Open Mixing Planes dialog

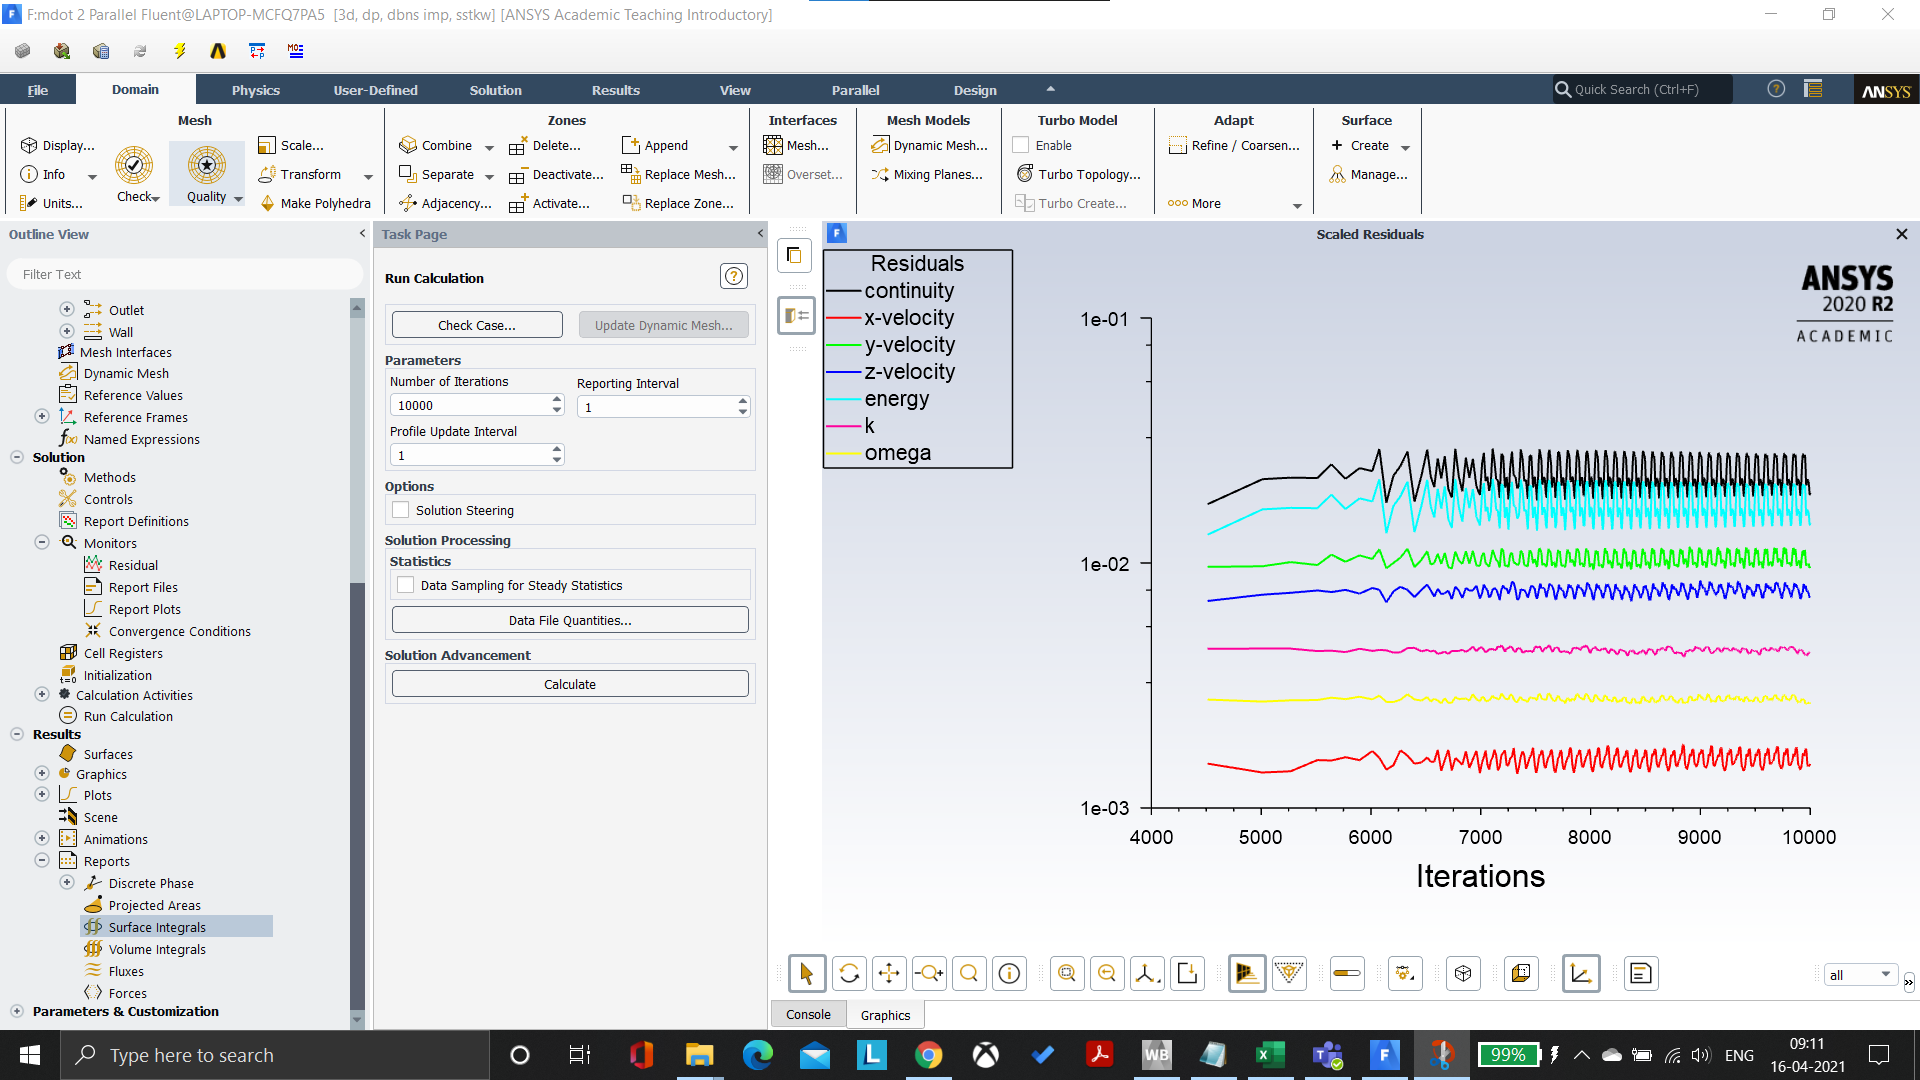coord(927,174)
